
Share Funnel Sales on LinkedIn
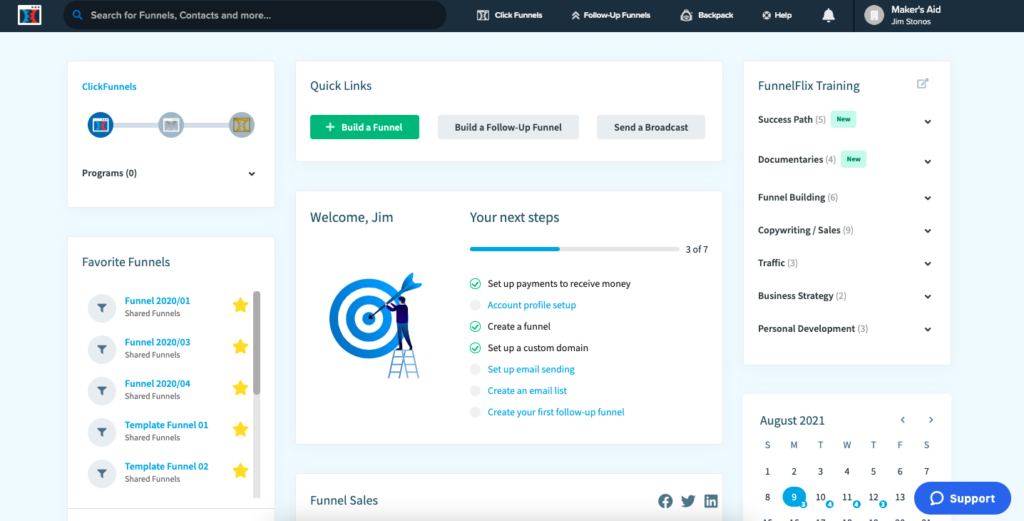coord(711,501)
